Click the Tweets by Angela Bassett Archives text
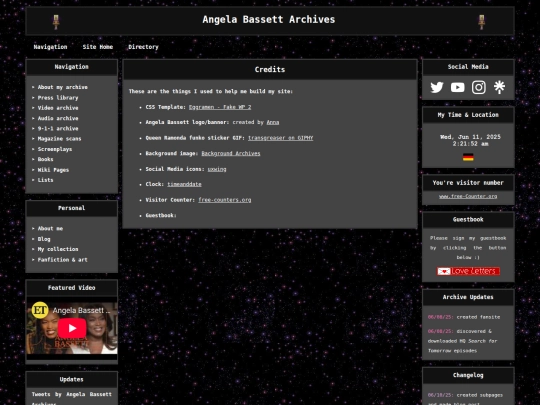540x405 pixels. [x=72, y=398]
